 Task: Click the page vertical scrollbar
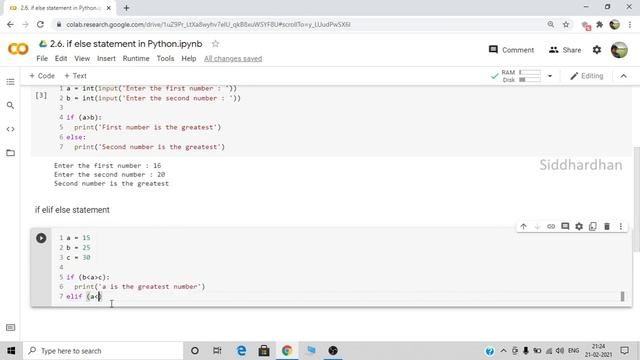[636, 200]
